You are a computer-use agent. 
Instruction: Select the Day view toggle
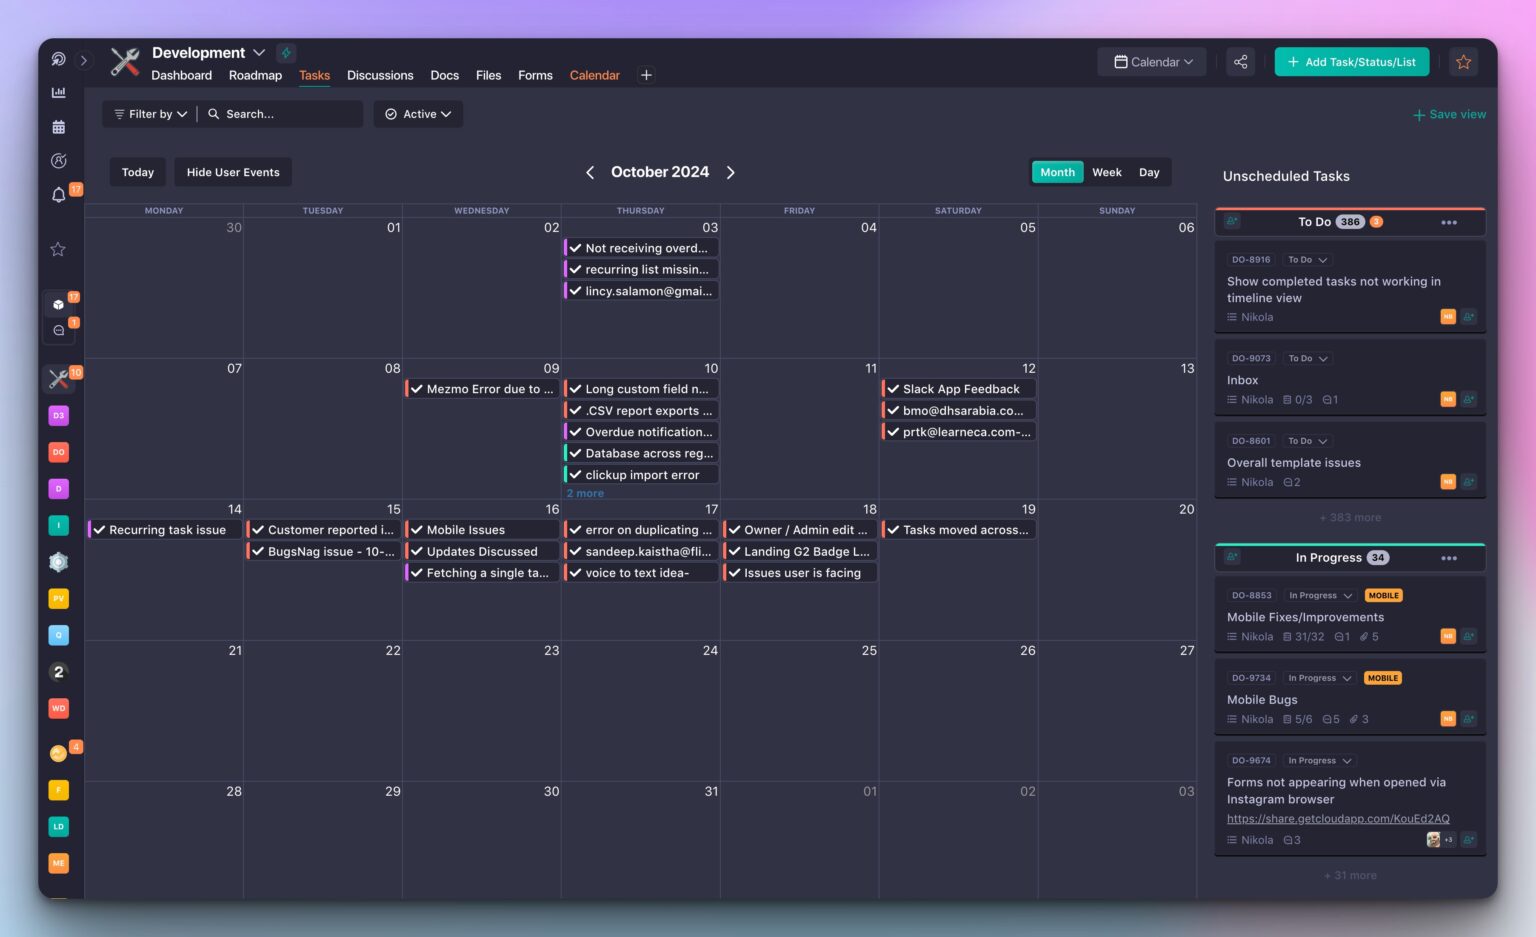click(x=1149, y=172)
